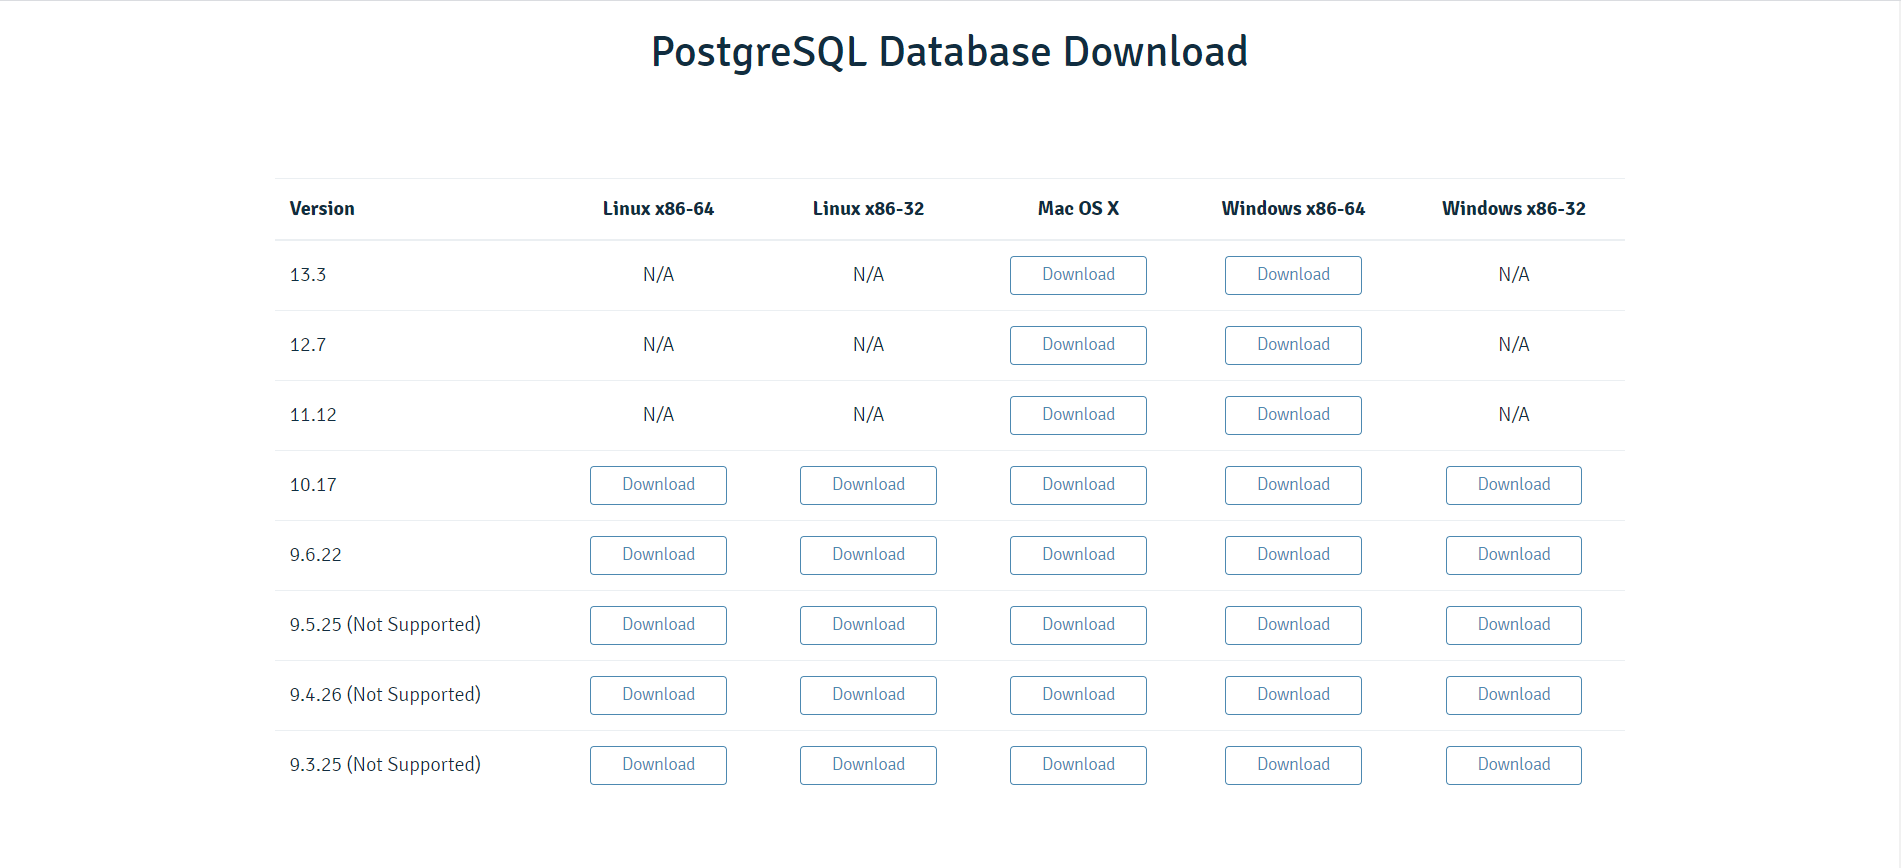Download version 9.6.22 for Mac OS X
This screenshot has width=1901, height=868.
click(x=1078, y=555)
